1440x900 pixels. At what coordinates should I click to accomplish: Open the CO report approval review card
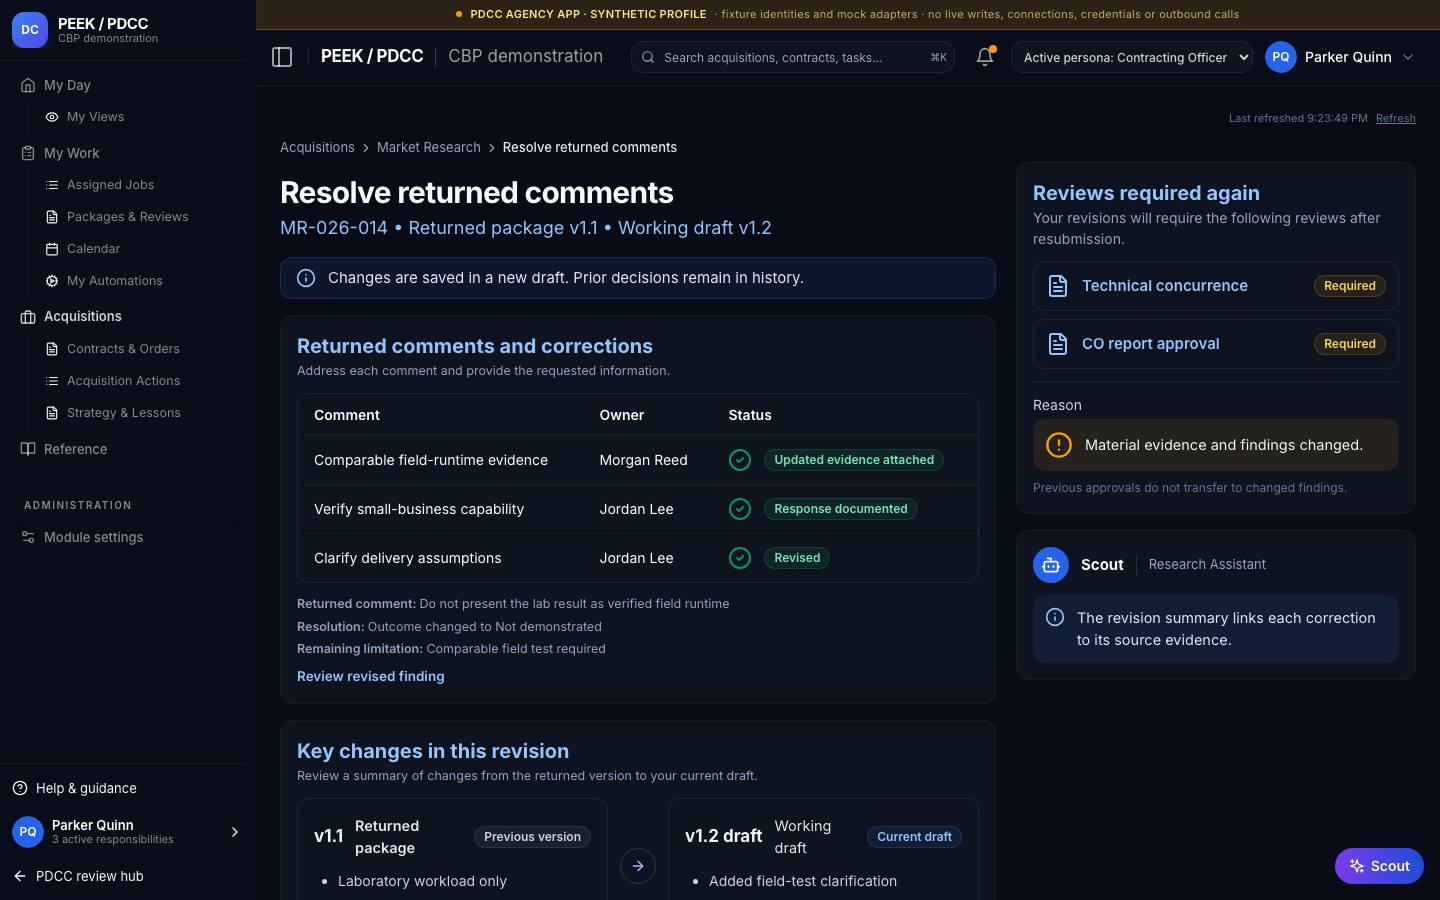pos(1216,344)
